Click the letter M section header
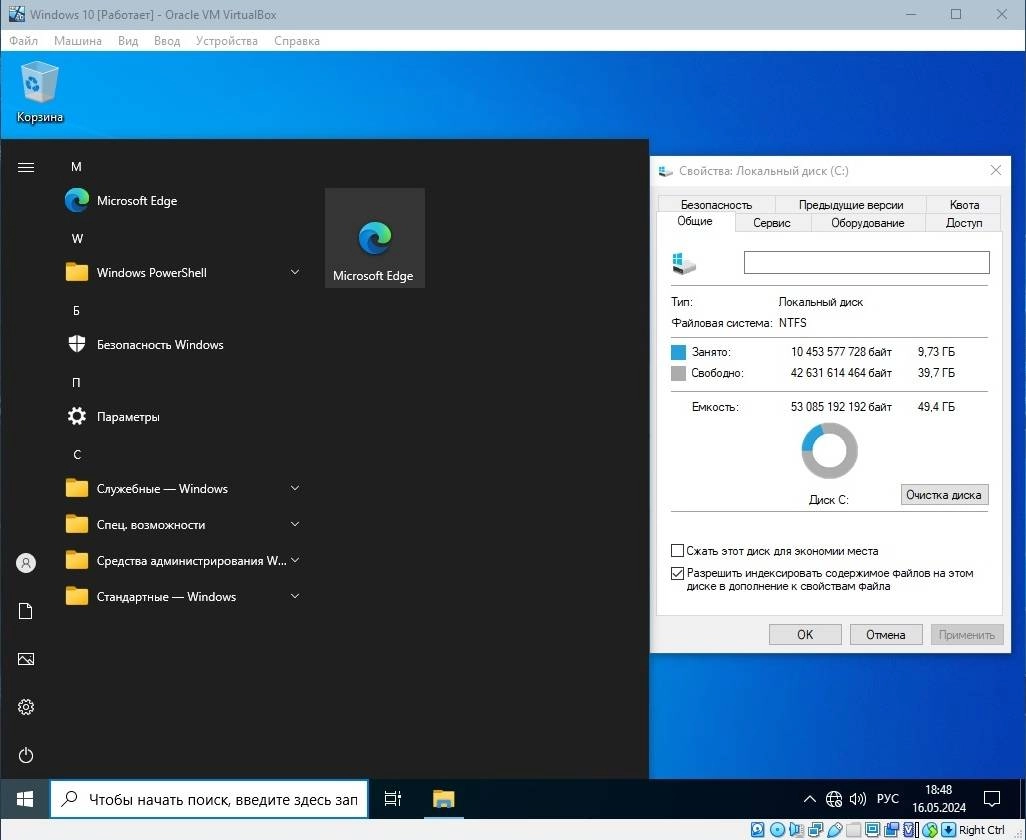 pos(77,167)
